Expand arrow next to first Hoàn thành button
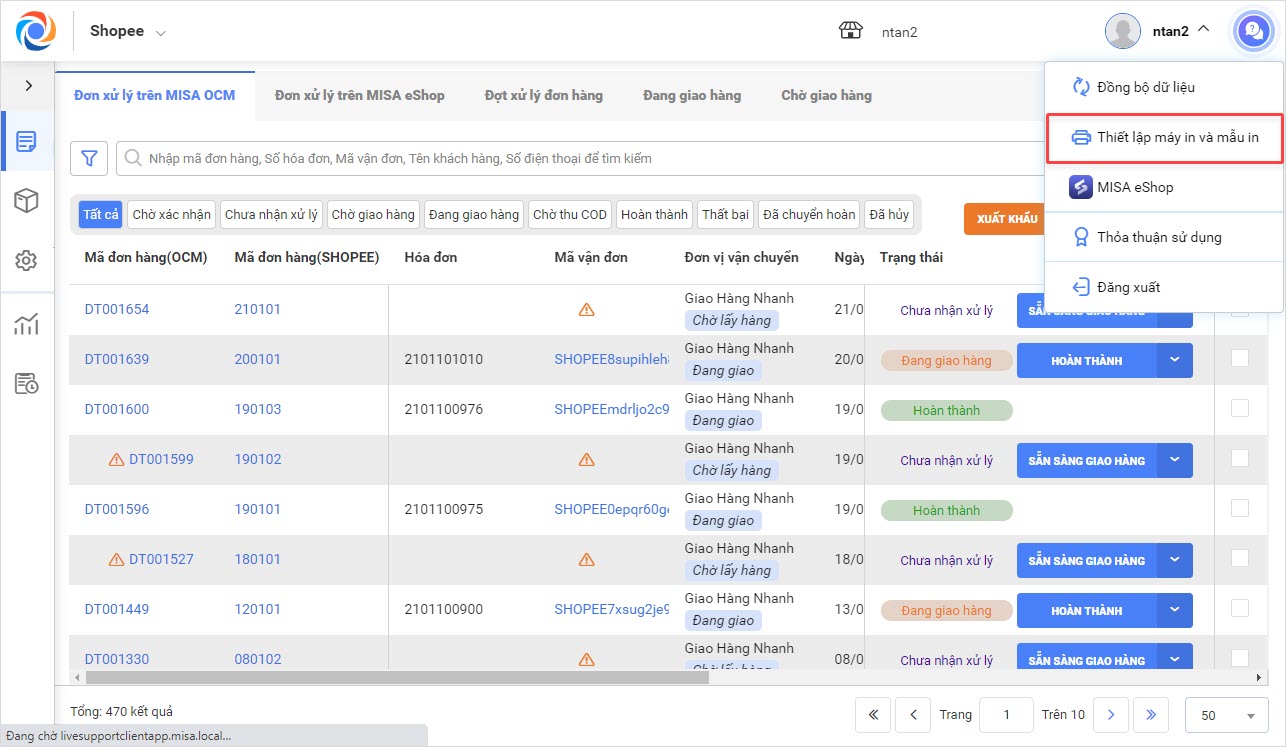Screen dimensions: 1286x747 1175,360
